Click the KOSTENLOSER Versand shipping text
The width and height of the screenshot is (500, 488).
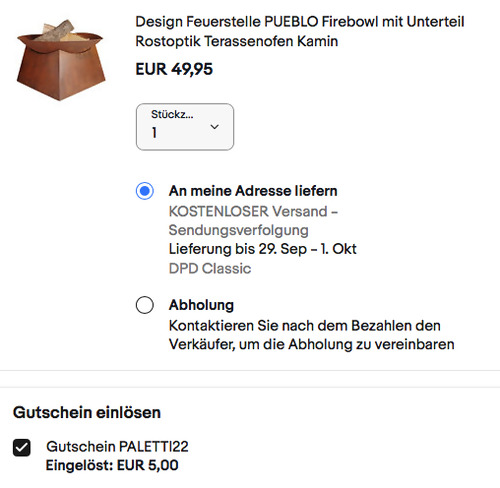(x=253, y=211)
